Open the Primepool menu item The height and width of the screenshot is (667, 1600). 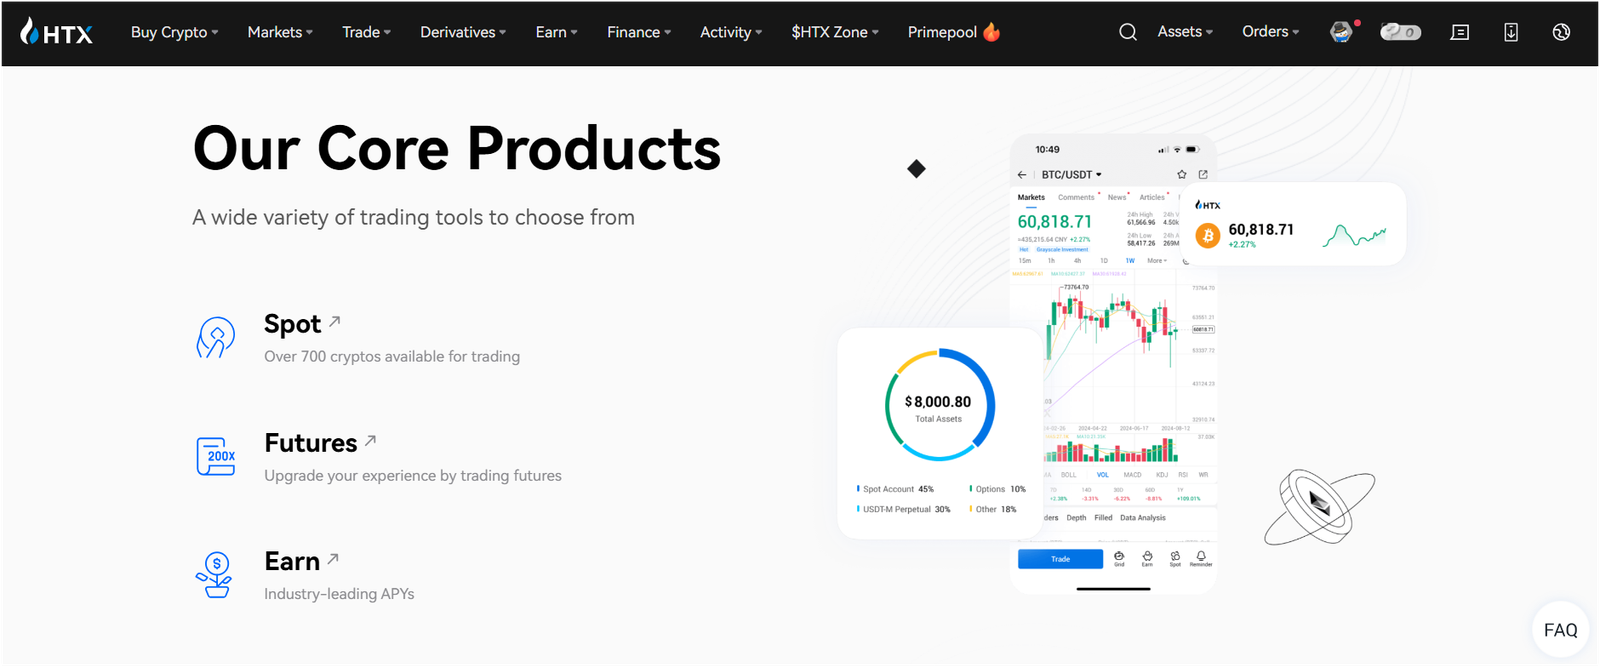pyautogui.click(x=954, y=32)
